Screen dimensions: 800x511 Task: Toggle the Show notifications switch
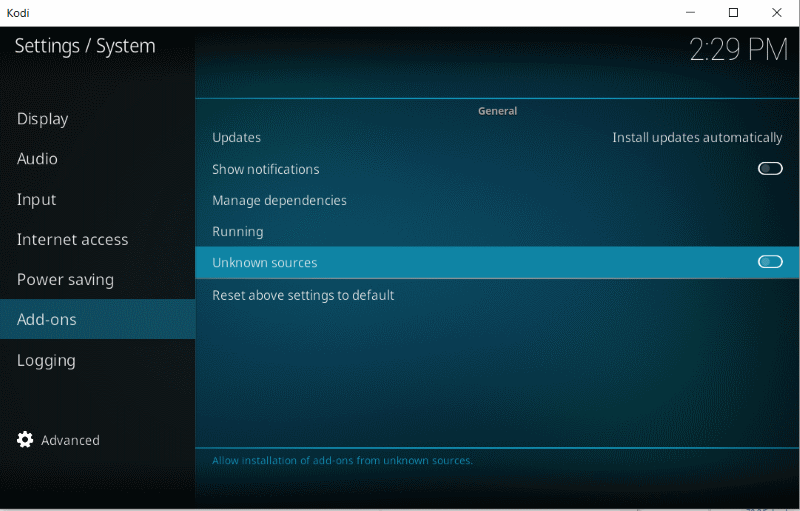(x=770, y=169)
